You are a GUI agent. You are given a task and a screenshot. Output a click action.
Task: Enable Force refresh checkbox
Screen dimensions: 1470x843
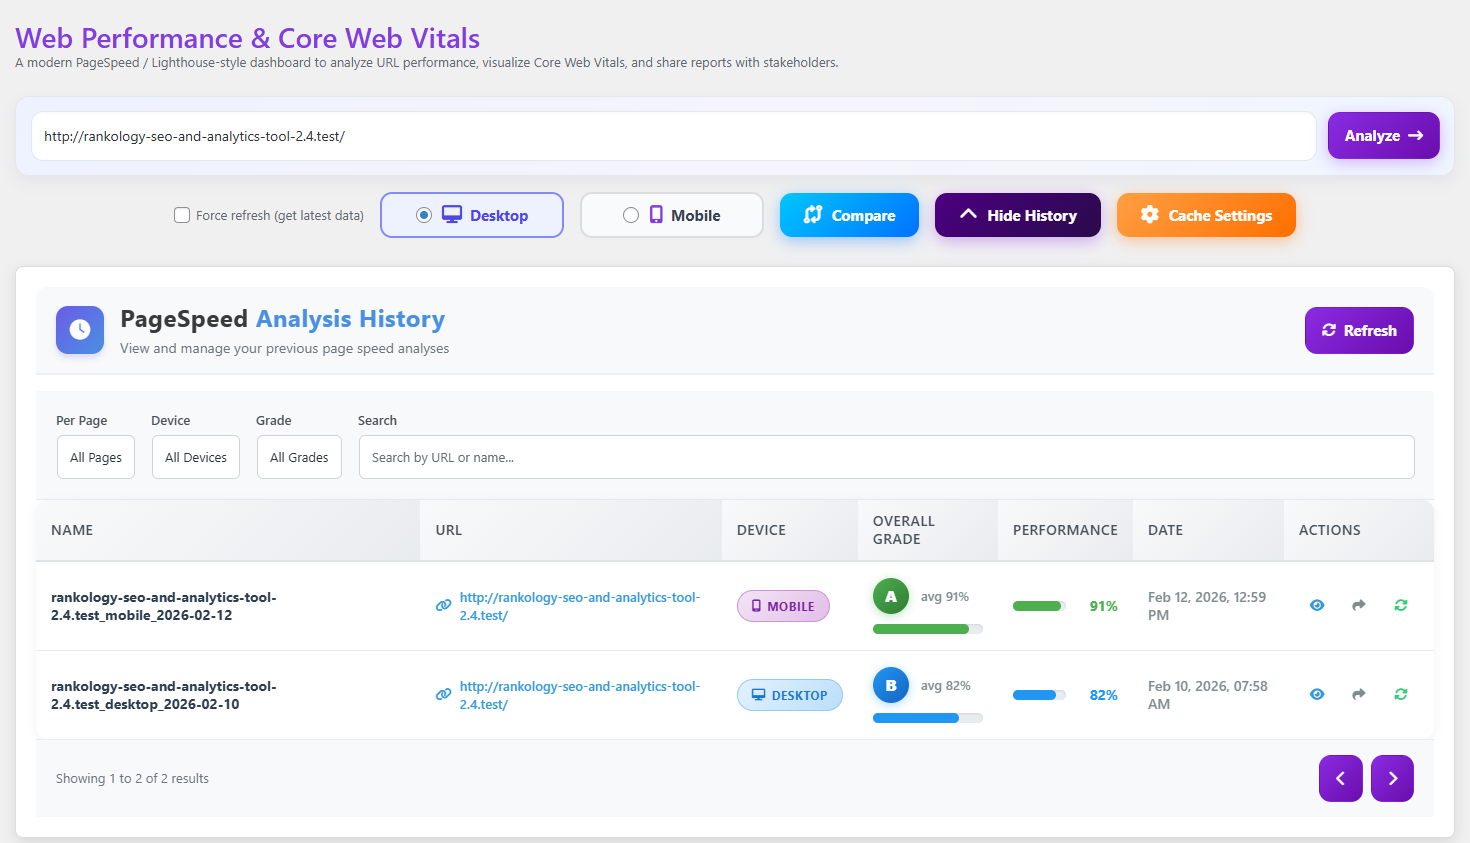[x=182, y=215]
